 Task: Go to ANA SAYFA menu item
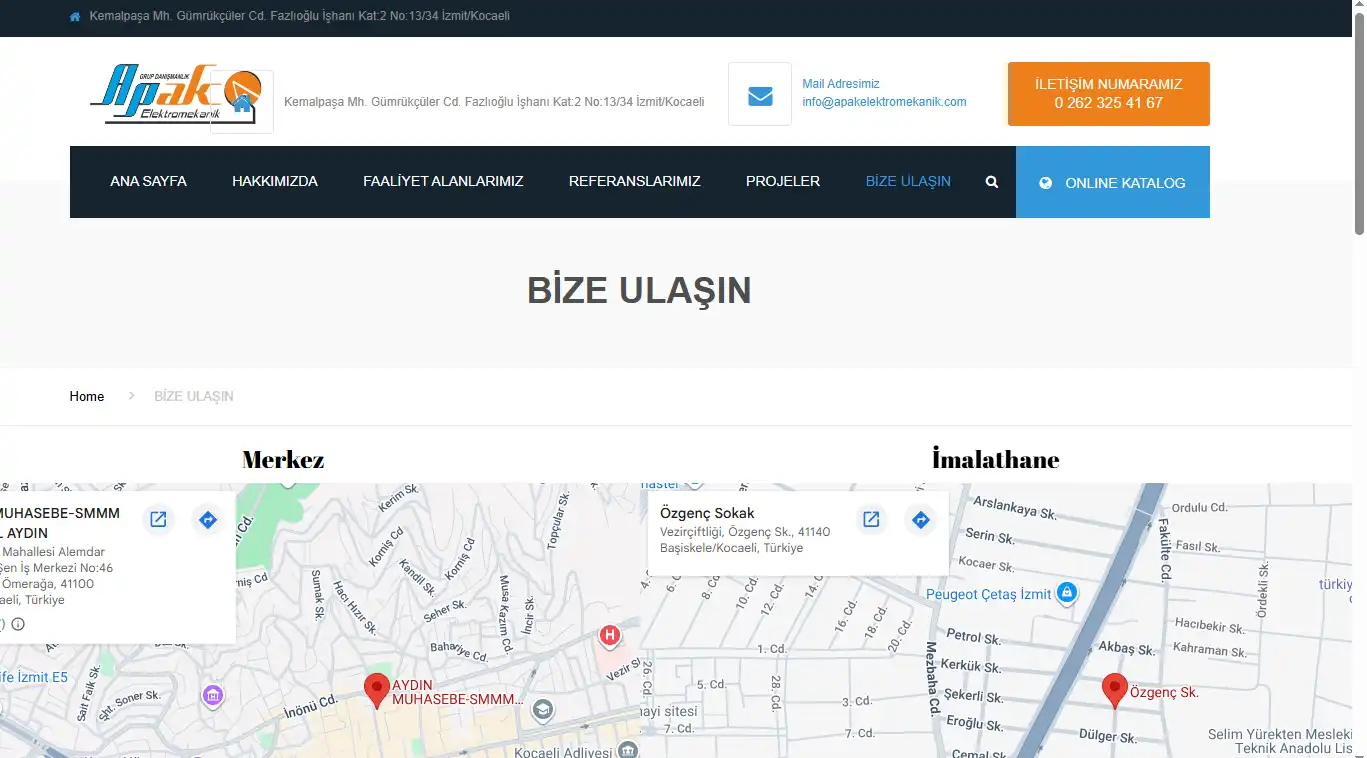pos(148,182)
